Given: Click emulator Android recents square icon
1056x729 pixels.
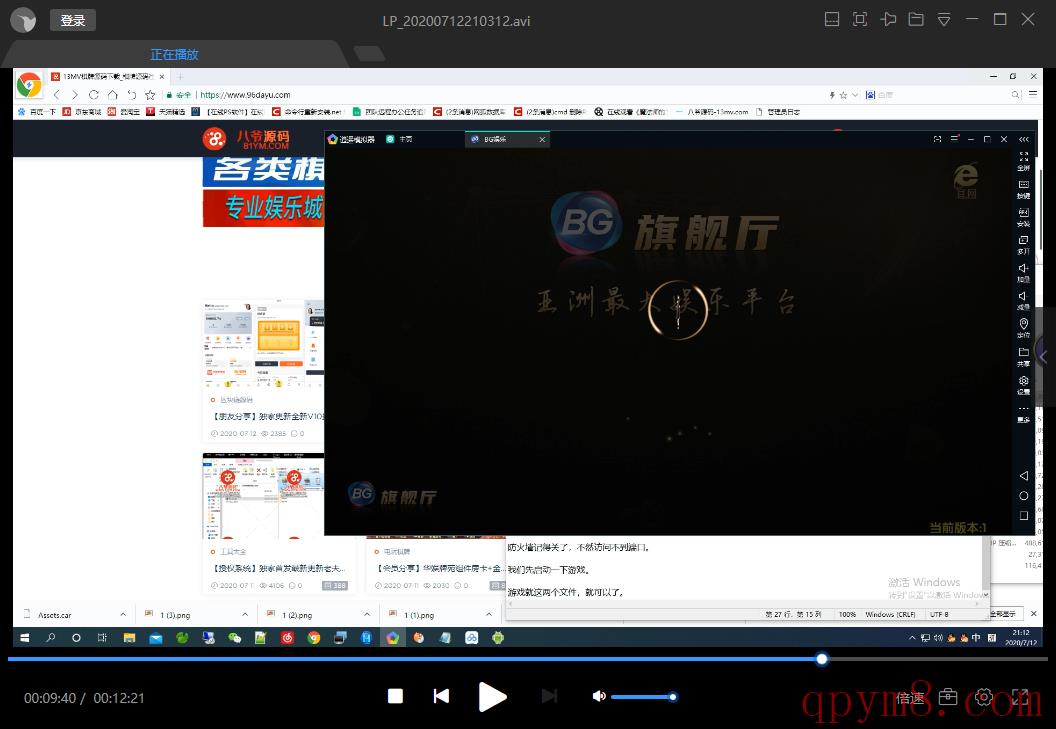Looking at the screenshot, I should [1024, 516].
